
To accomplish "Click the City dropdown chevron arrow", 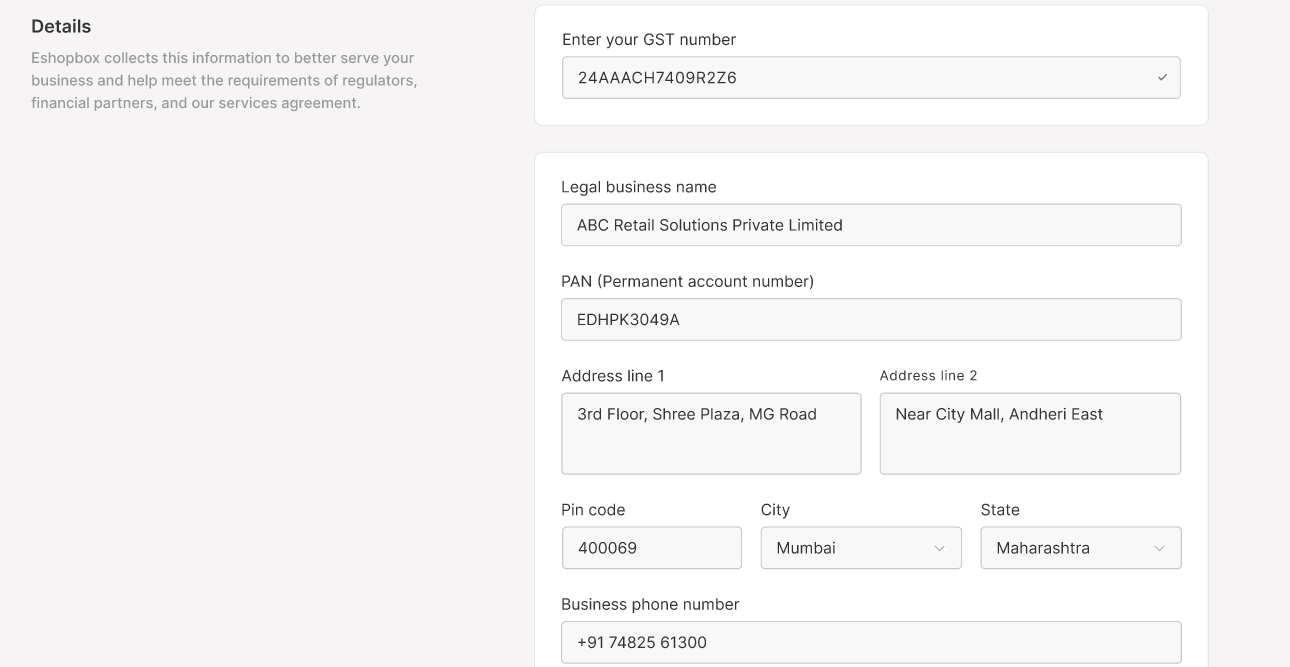I will click(939, 549).
